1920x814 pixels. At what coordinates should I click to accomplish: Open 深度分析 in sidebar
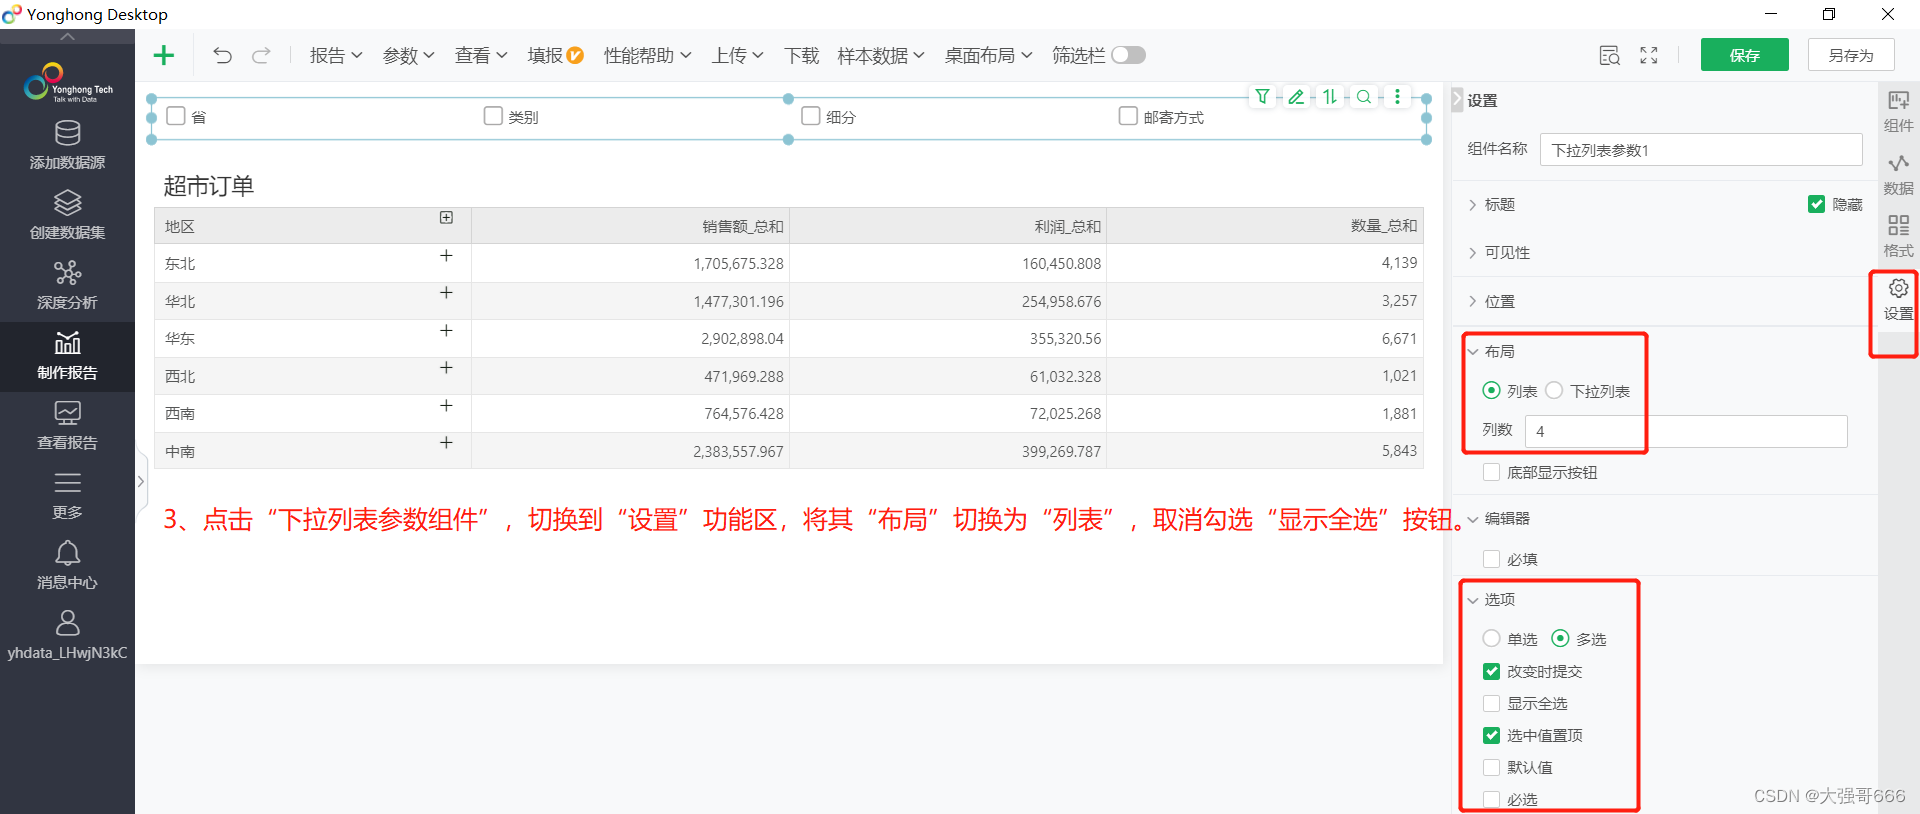(67, 286)
